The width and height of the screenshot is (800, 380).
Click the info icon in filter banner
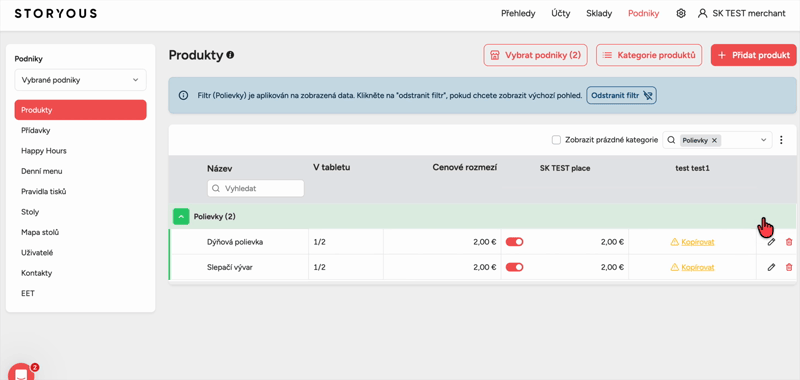click(x=183, y=95)
